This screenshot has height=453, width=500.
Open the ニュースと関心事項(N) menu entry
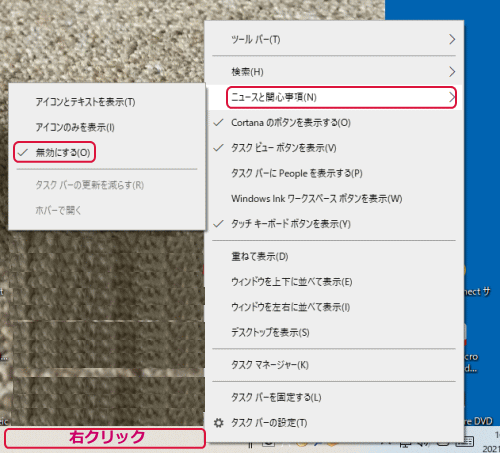(x=334, y=97)
